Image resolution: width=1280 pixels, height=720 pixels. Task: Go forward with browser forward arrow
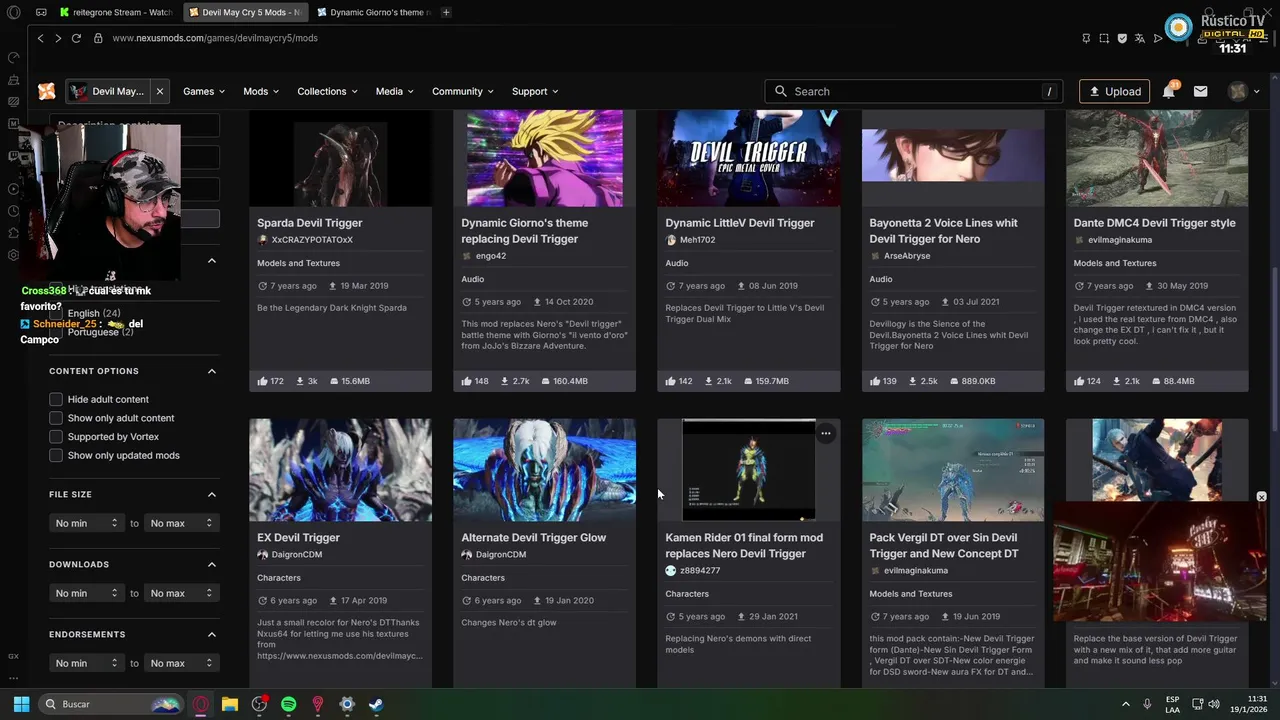click(x=58, y=38)
